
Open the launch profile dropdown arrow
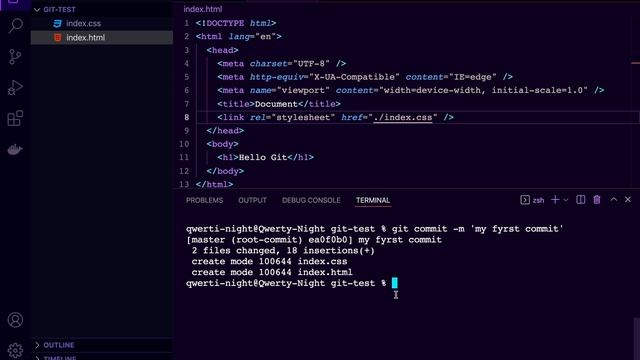coord(566,200)
